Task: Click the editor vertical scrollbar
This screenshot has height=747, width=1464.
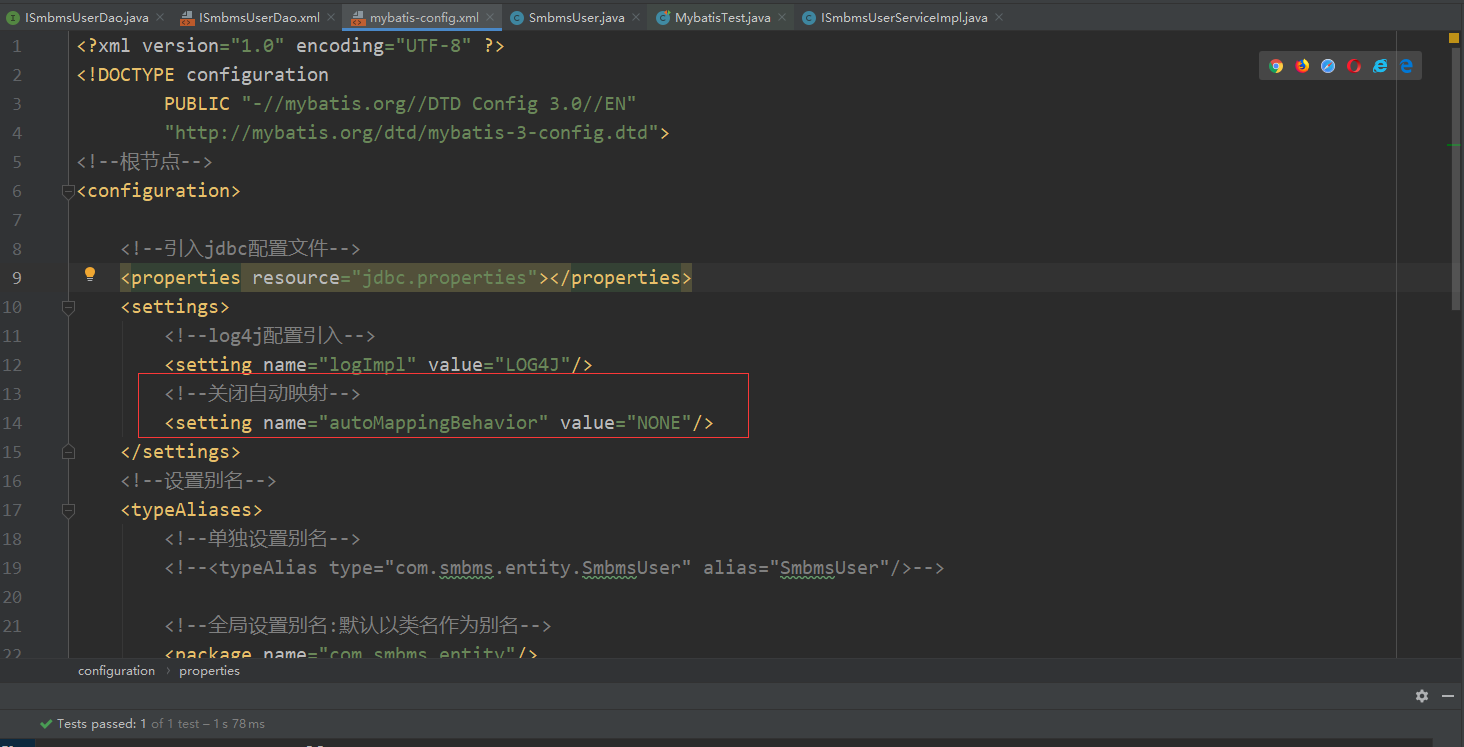Action: pos(1455,180)
